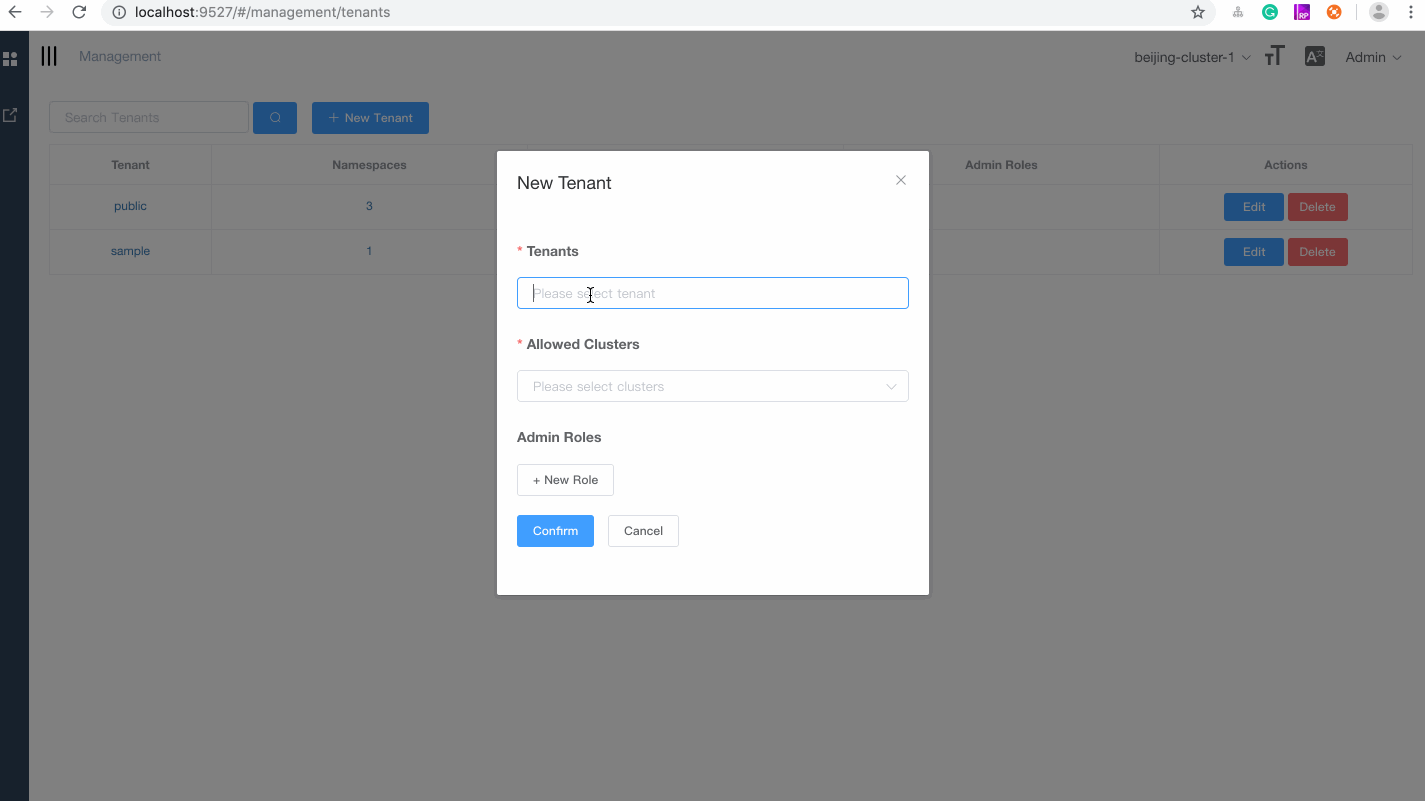Screen dimensions: 1425x801
Task: Click the search magnifier icon
Action: click(x=275, y=117)
